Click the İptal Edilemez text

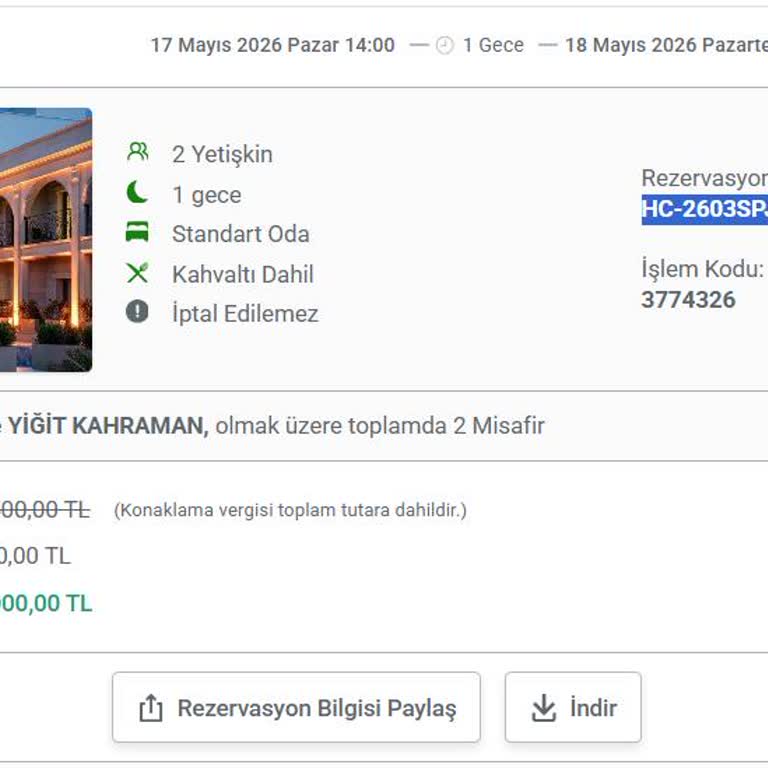point(245,314)
